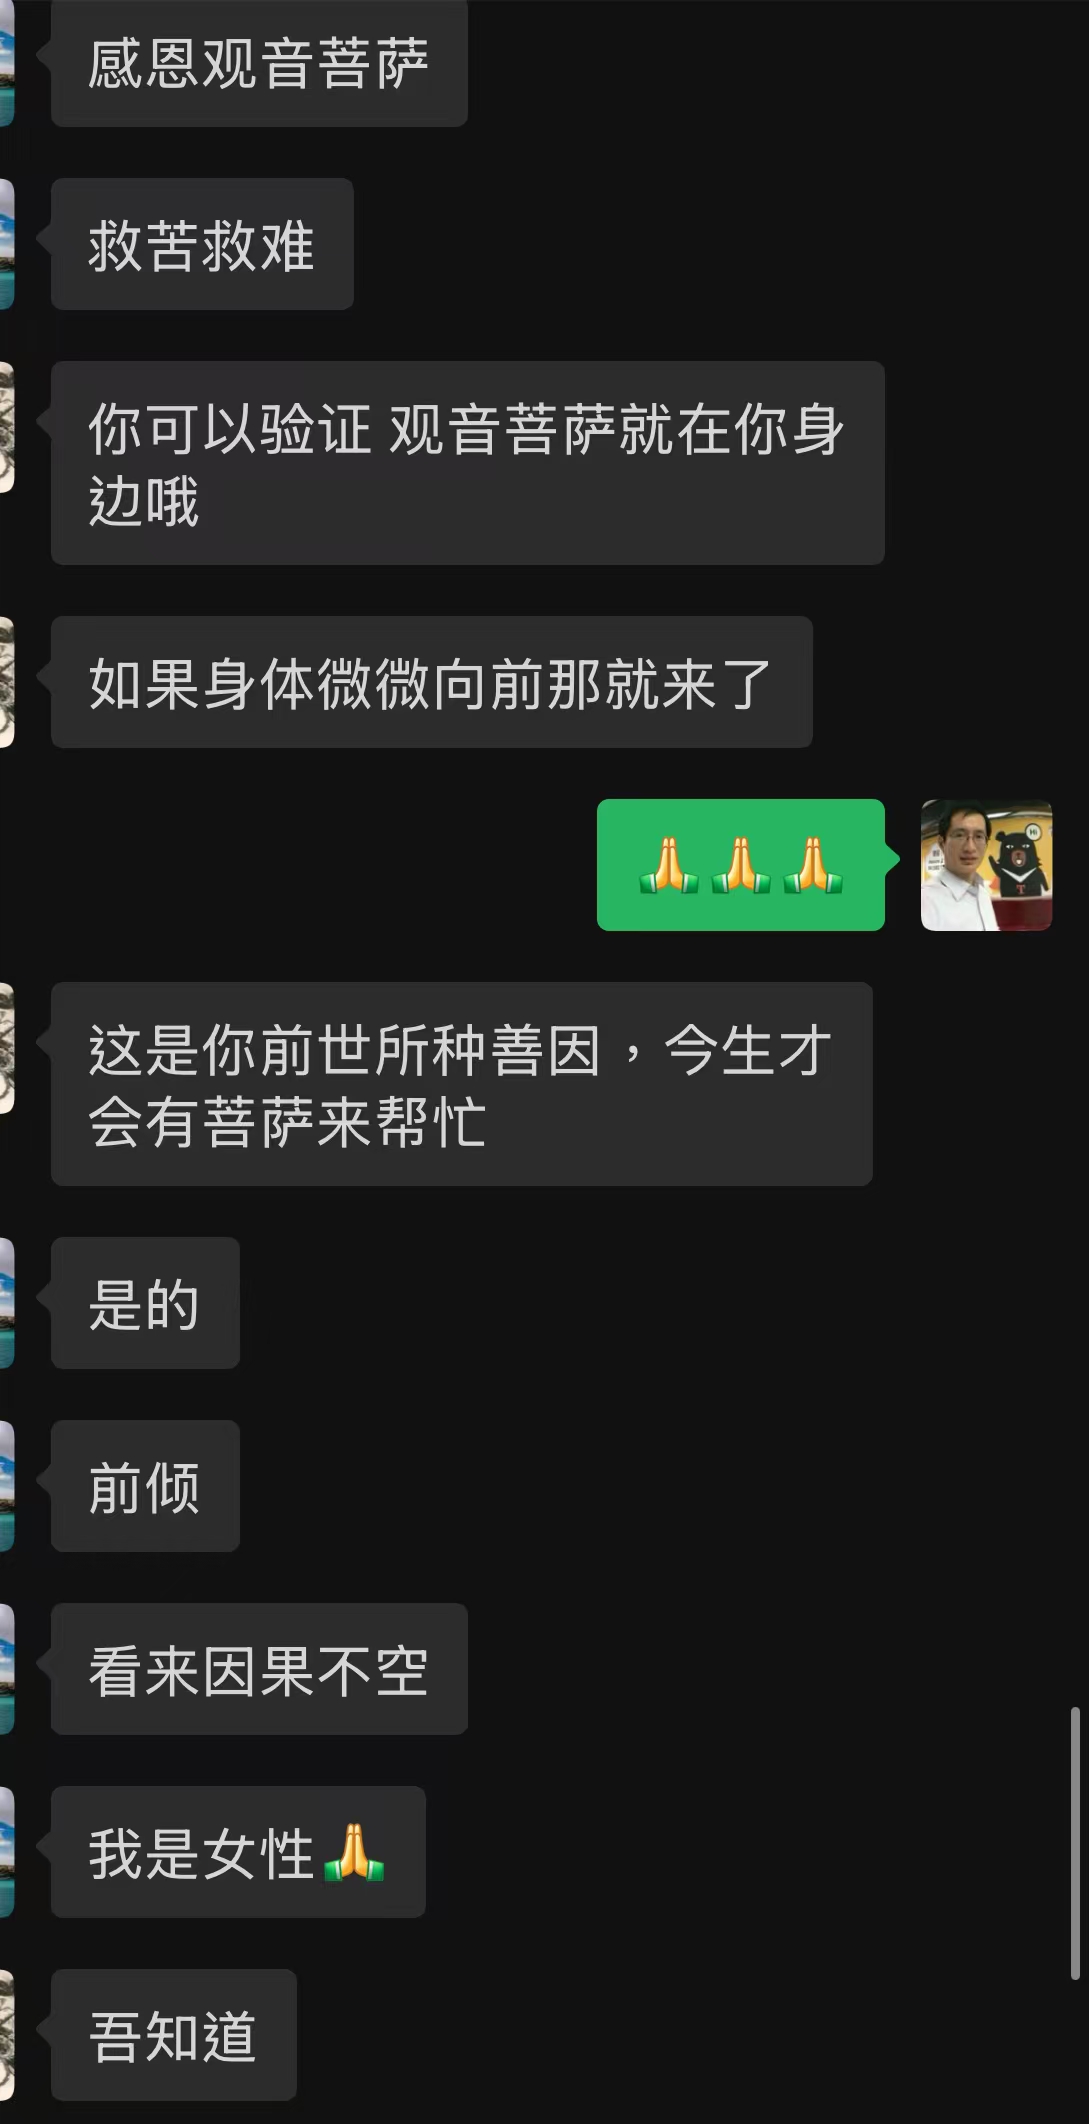Tap the message '感恩观音菩萨'
The height and width of the screenshot is (2124, 1089).
259,63
